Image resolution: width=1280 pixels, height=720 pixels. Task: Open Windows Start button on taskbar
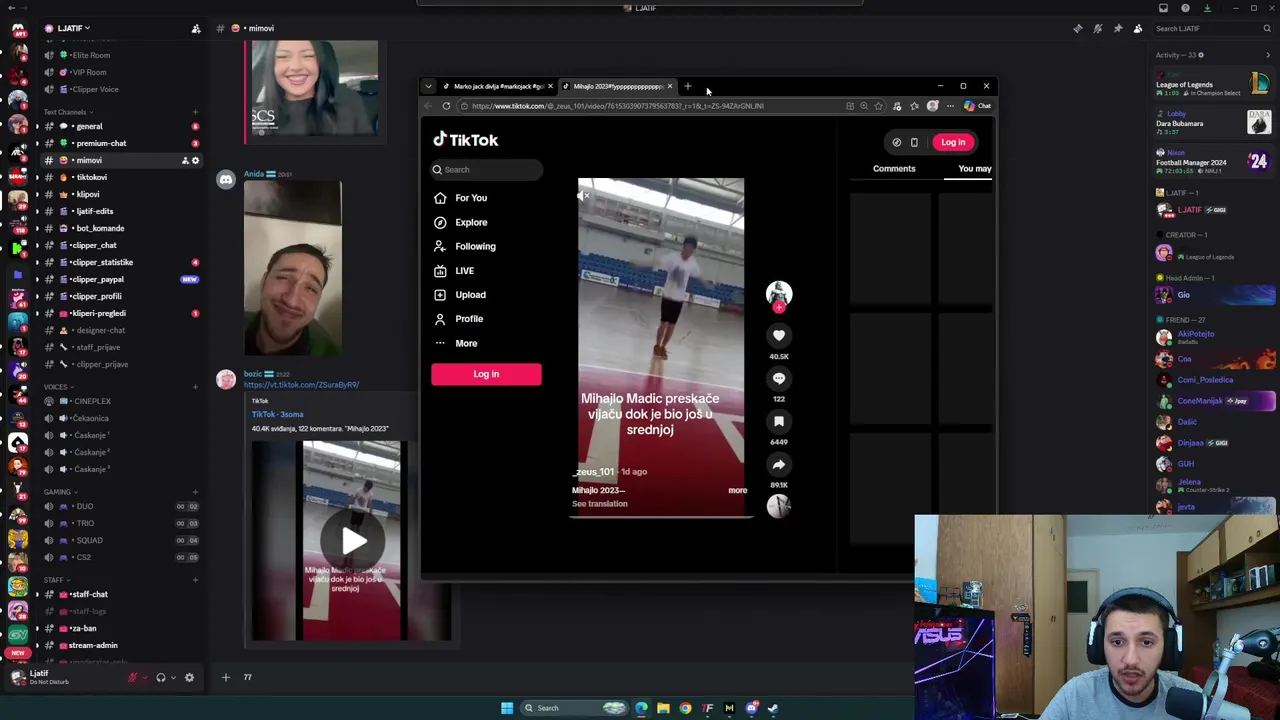[x=507, y=708]
